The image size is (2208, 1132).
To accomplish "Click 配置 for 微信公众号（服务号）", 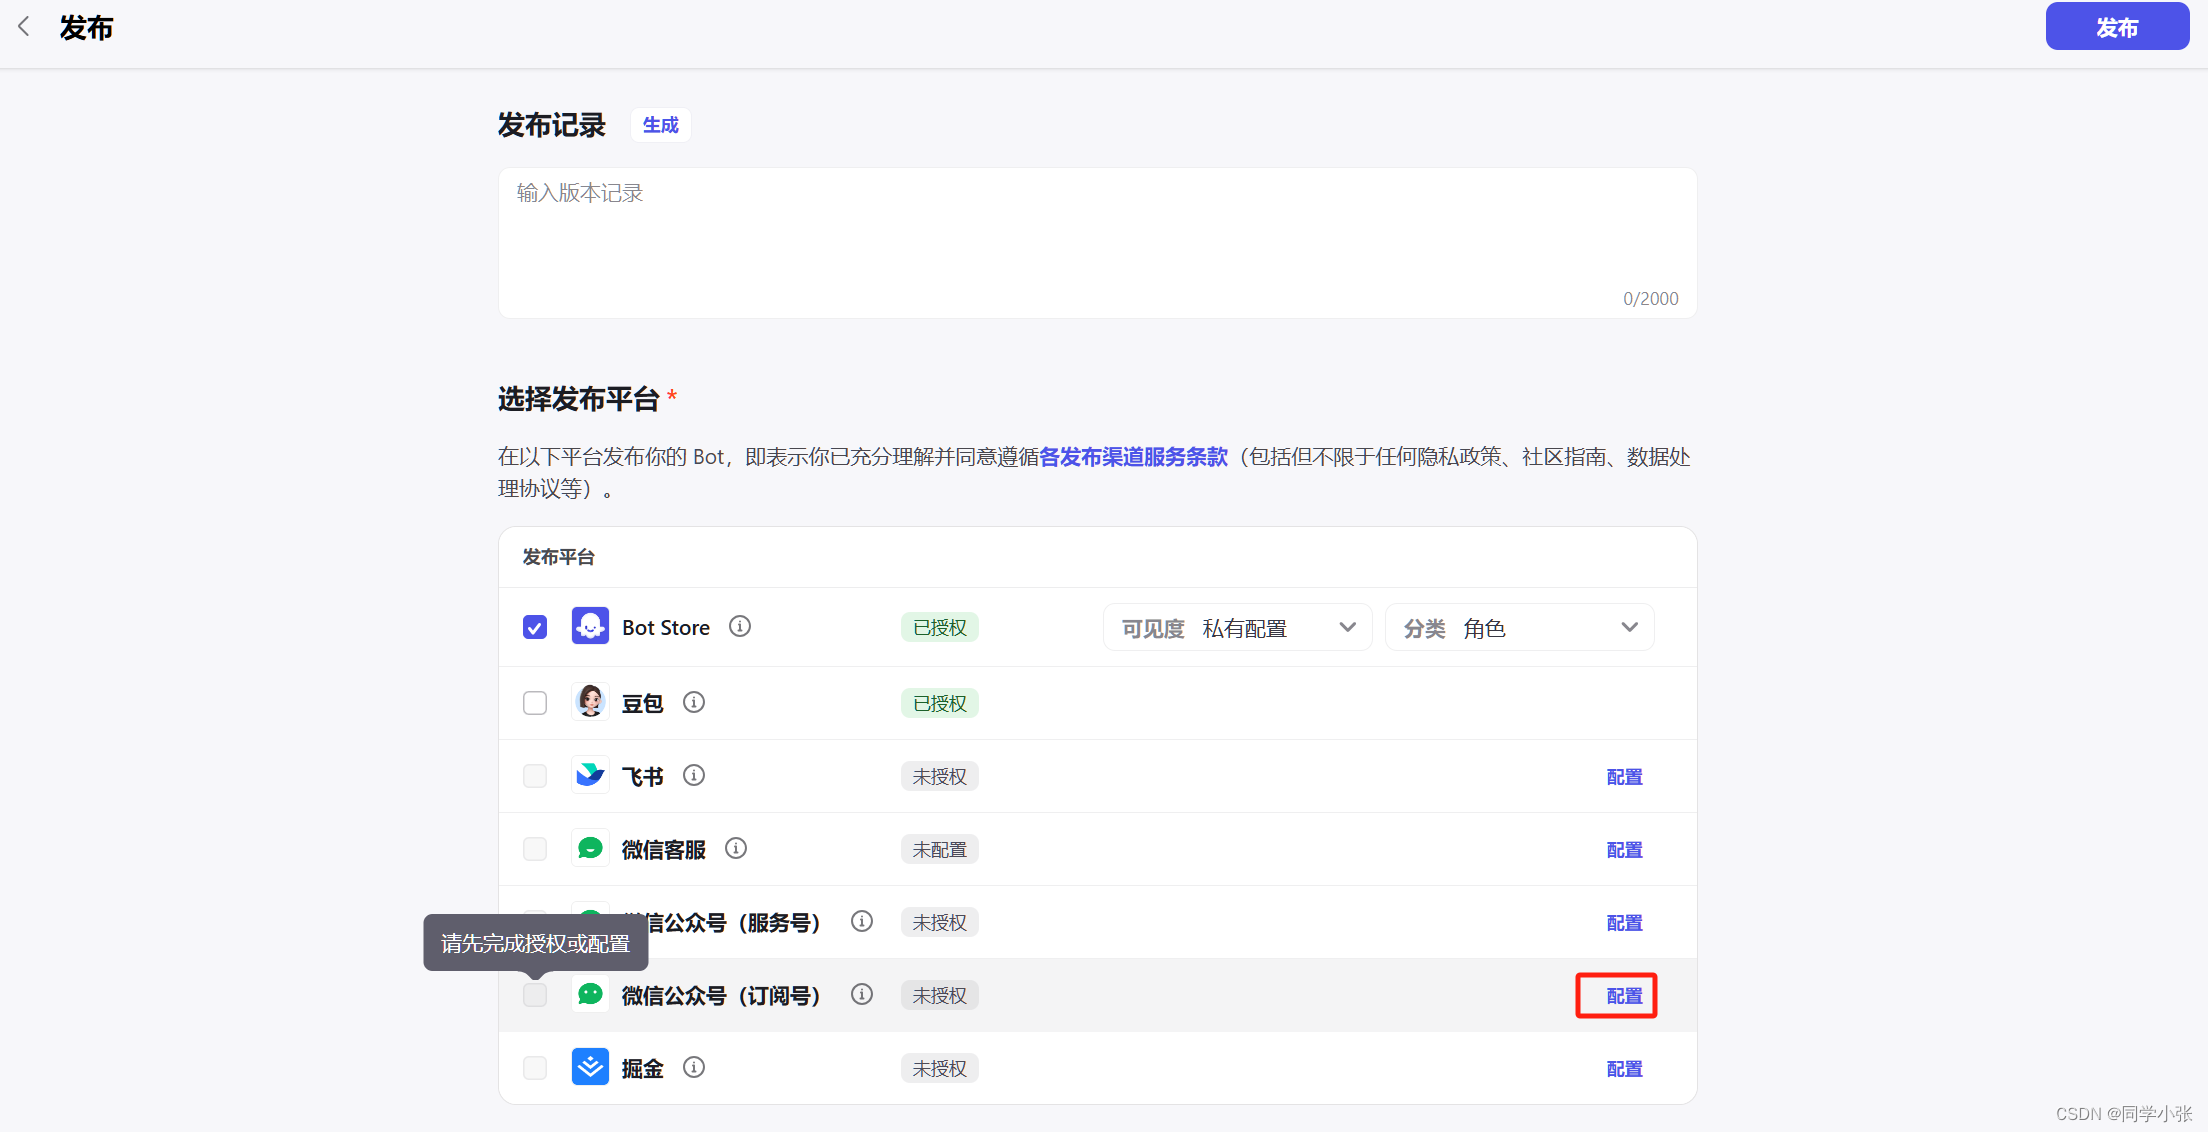I will click(1624, 923).
